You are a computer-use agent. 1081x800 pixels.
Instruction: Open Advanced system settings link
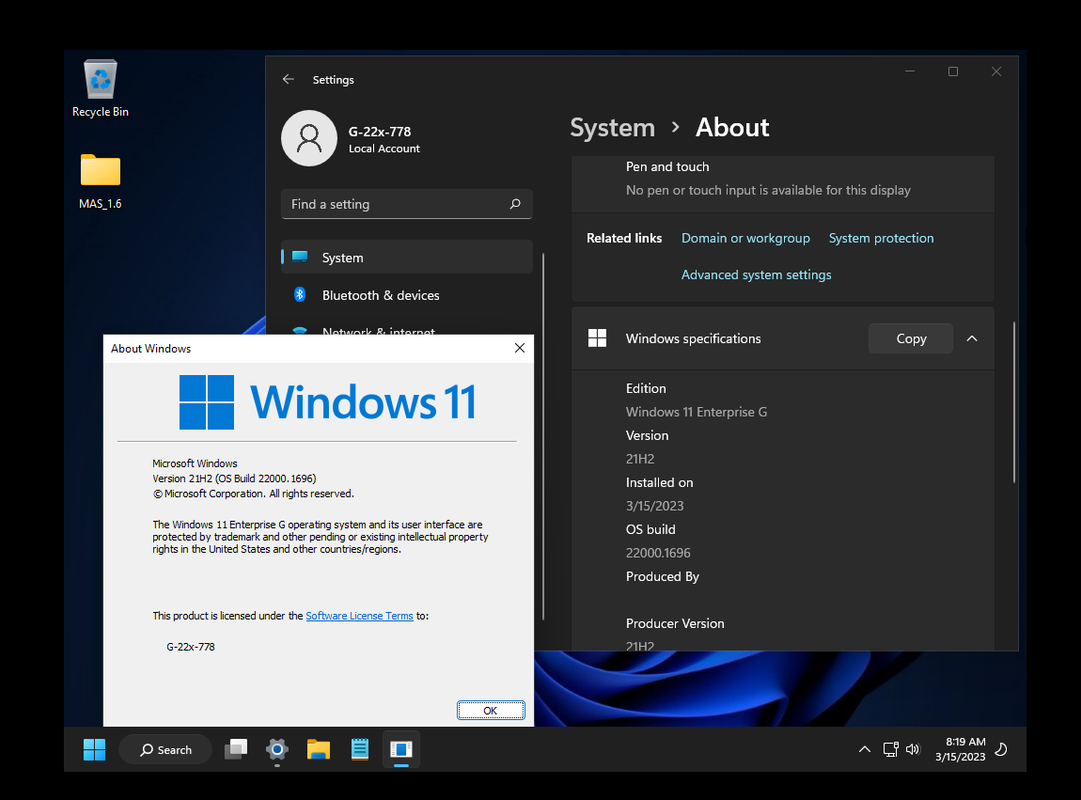point(756,274)
